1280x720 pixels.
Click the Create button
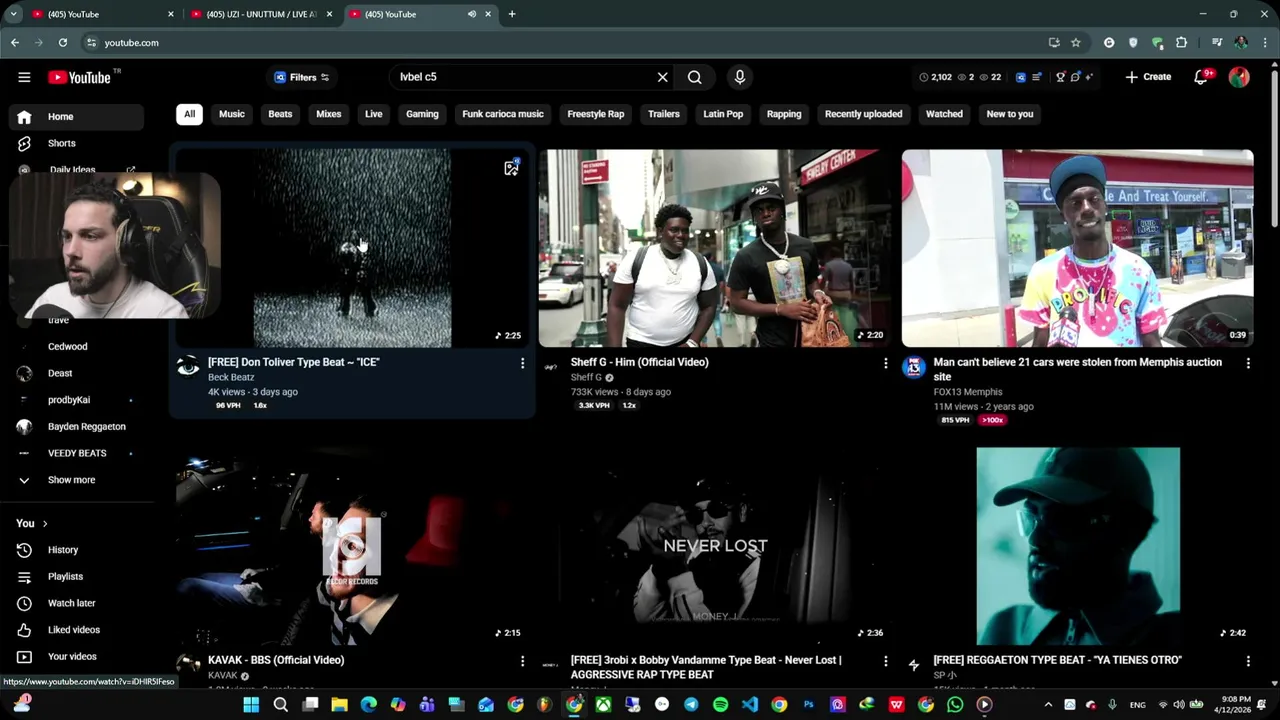point(1148,77)
